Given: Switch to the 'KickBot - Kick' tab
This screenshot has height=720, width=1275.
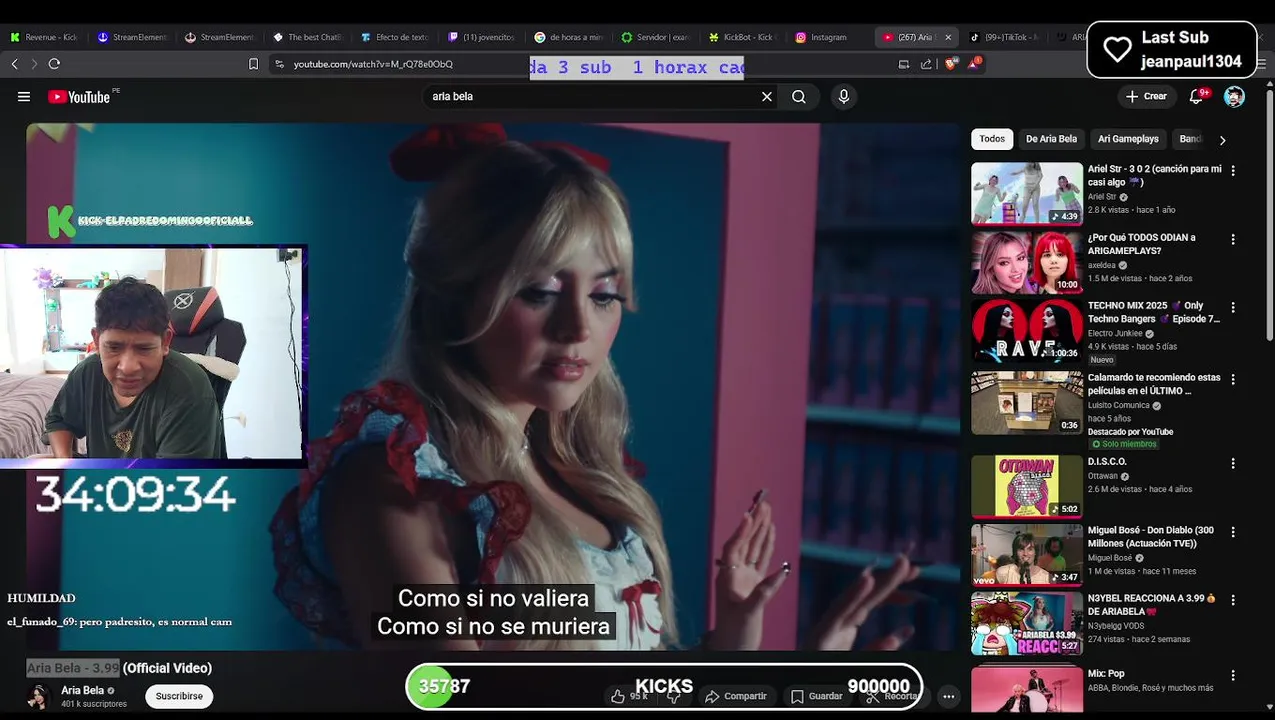Looking at the screenshot, I should (x=744, y=37).
